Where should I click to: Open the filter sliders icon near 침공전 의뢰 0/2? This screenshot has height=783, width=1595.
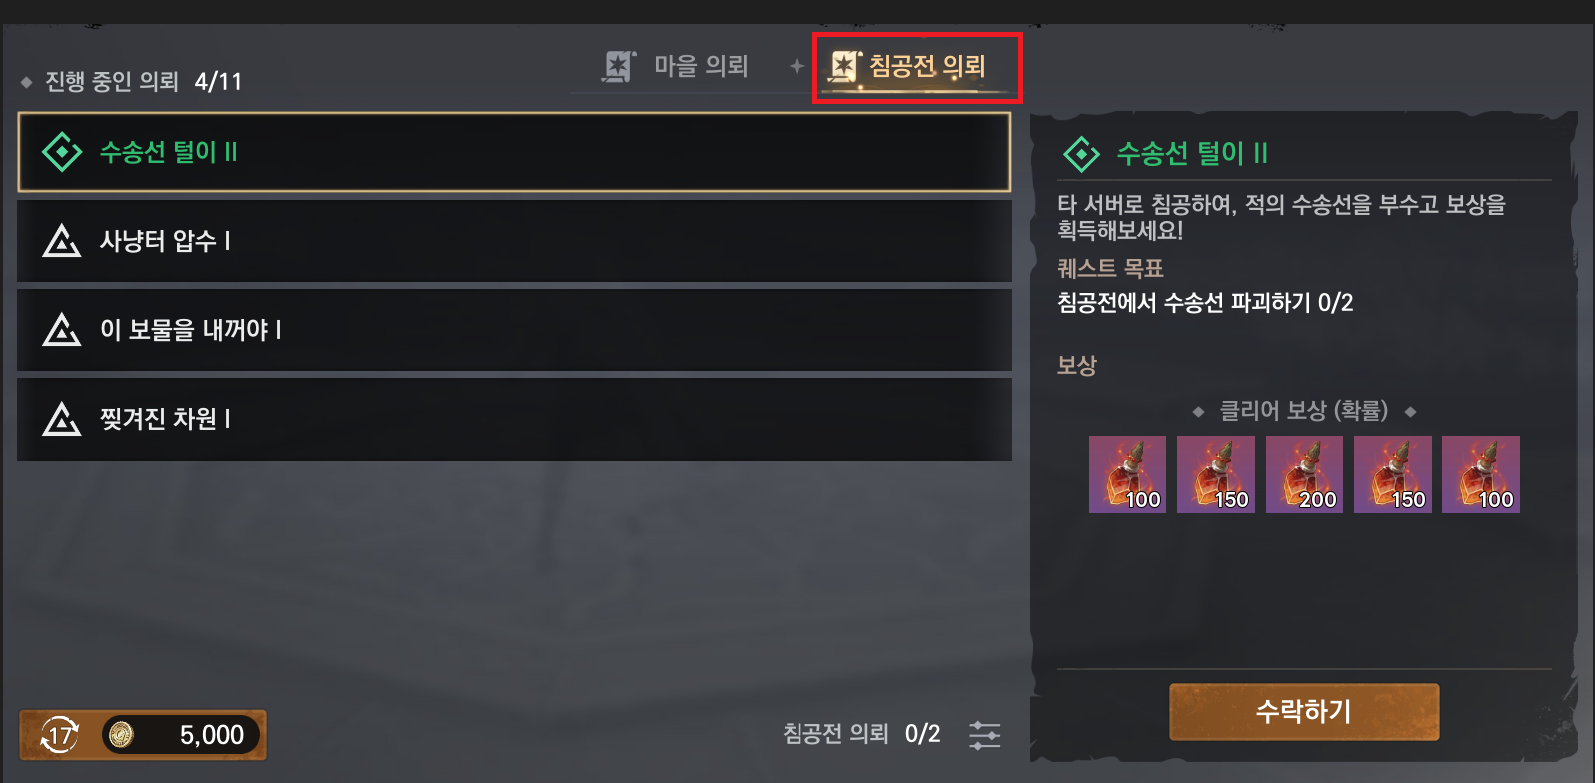[985, 735]
